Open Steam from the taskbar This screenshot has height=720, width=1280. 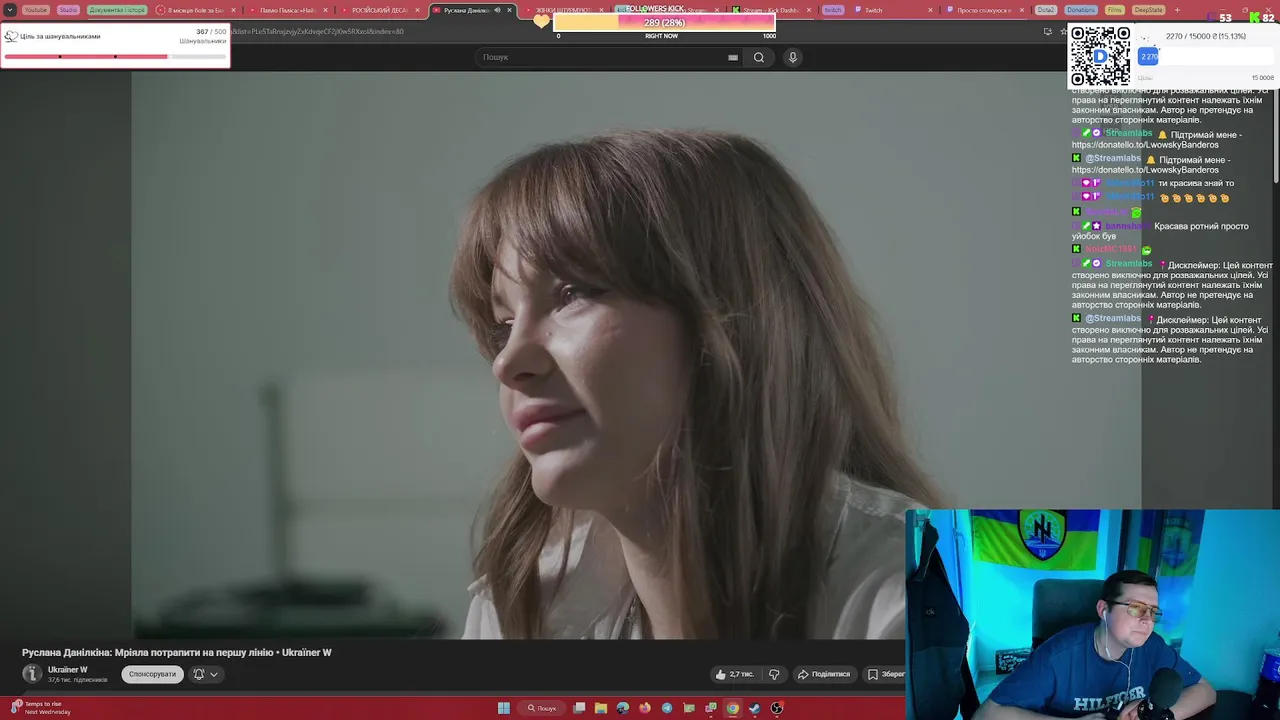(755, 708)
